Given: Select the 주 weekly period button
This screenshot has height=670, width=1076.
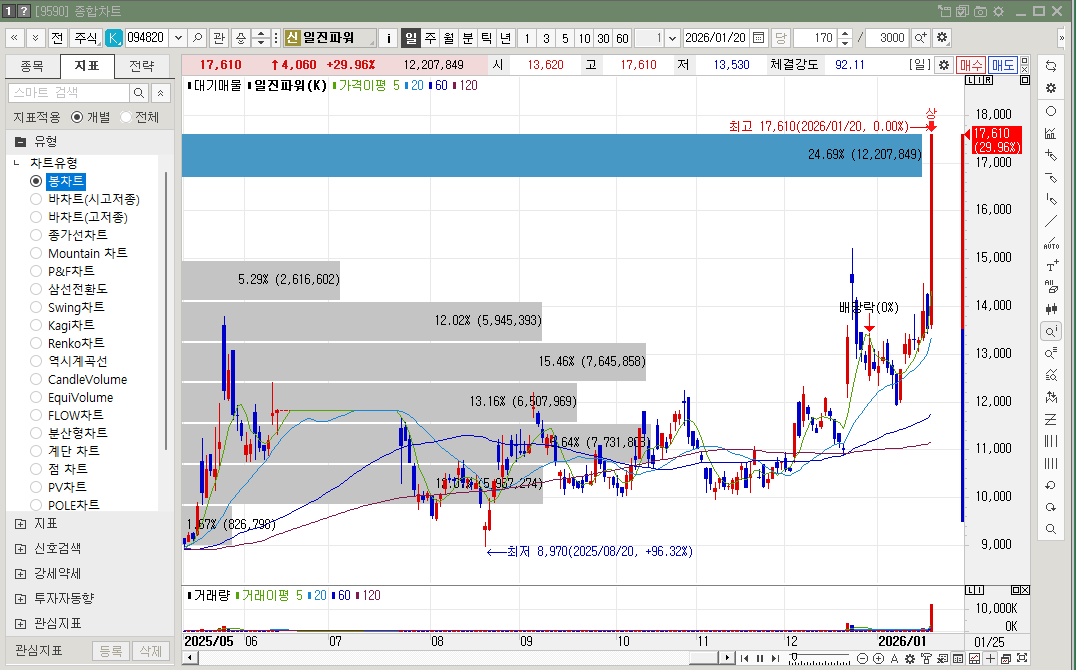Looking at the screenshot, I should (x=430, y=38).
